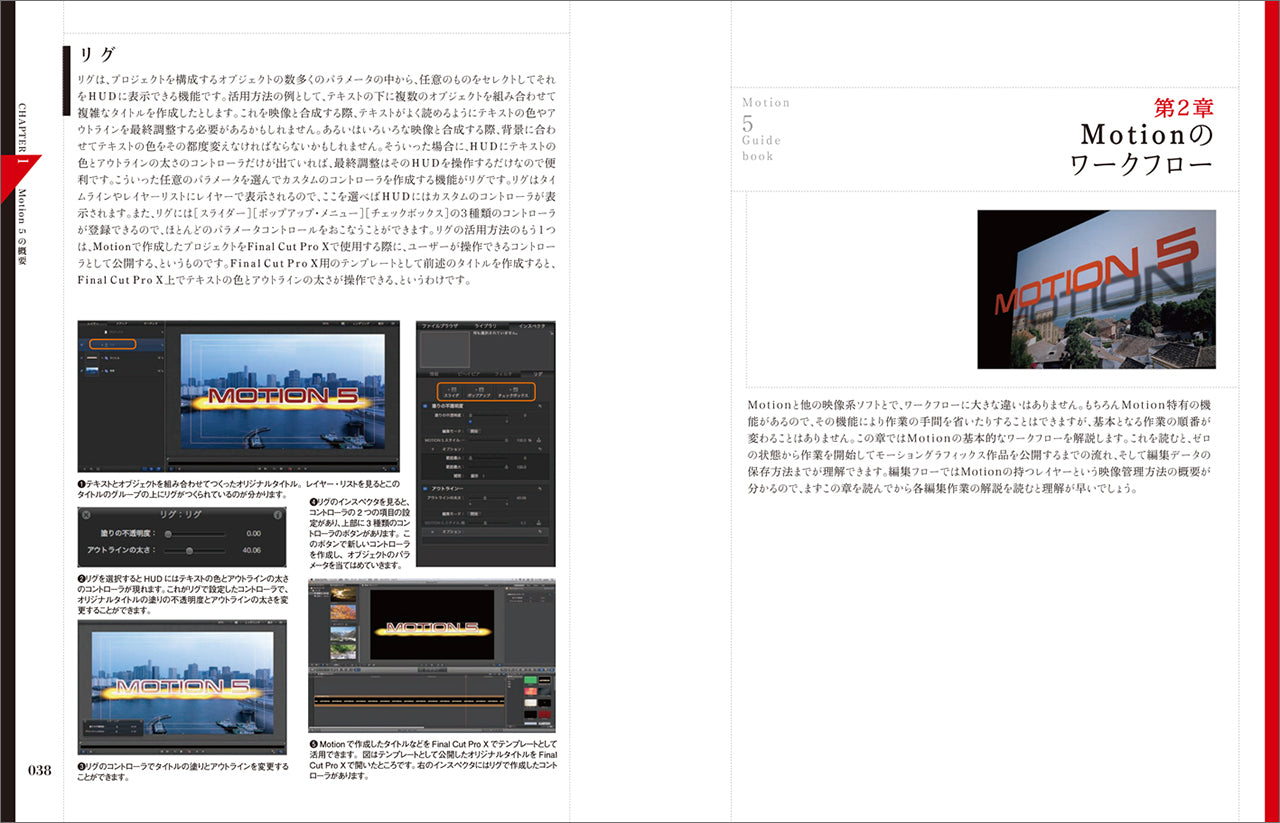1280x823 pixels.
Task: Click the 第2章 chapter heading
Action: (1184, 108)
